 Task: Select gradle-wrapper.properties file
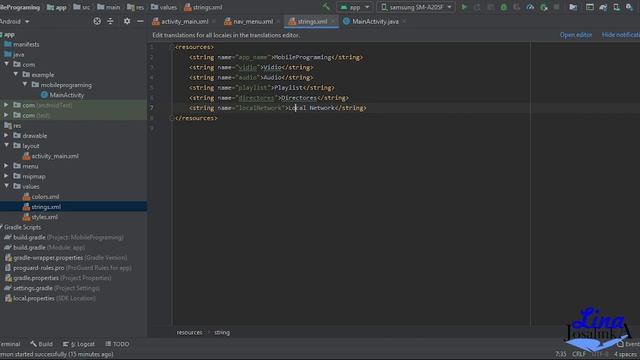coord(66,258)
